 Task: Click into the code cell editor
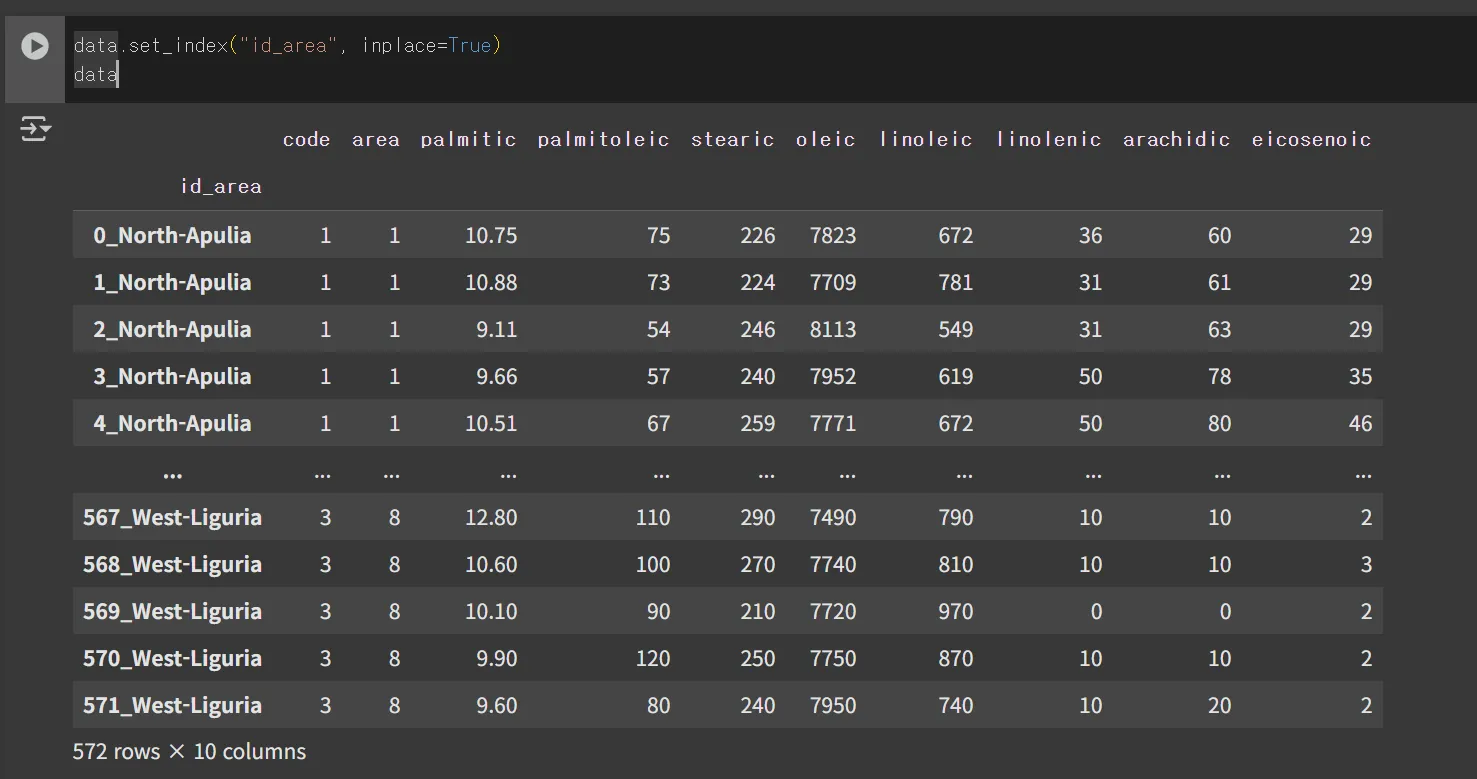click(x=770, y=60)
